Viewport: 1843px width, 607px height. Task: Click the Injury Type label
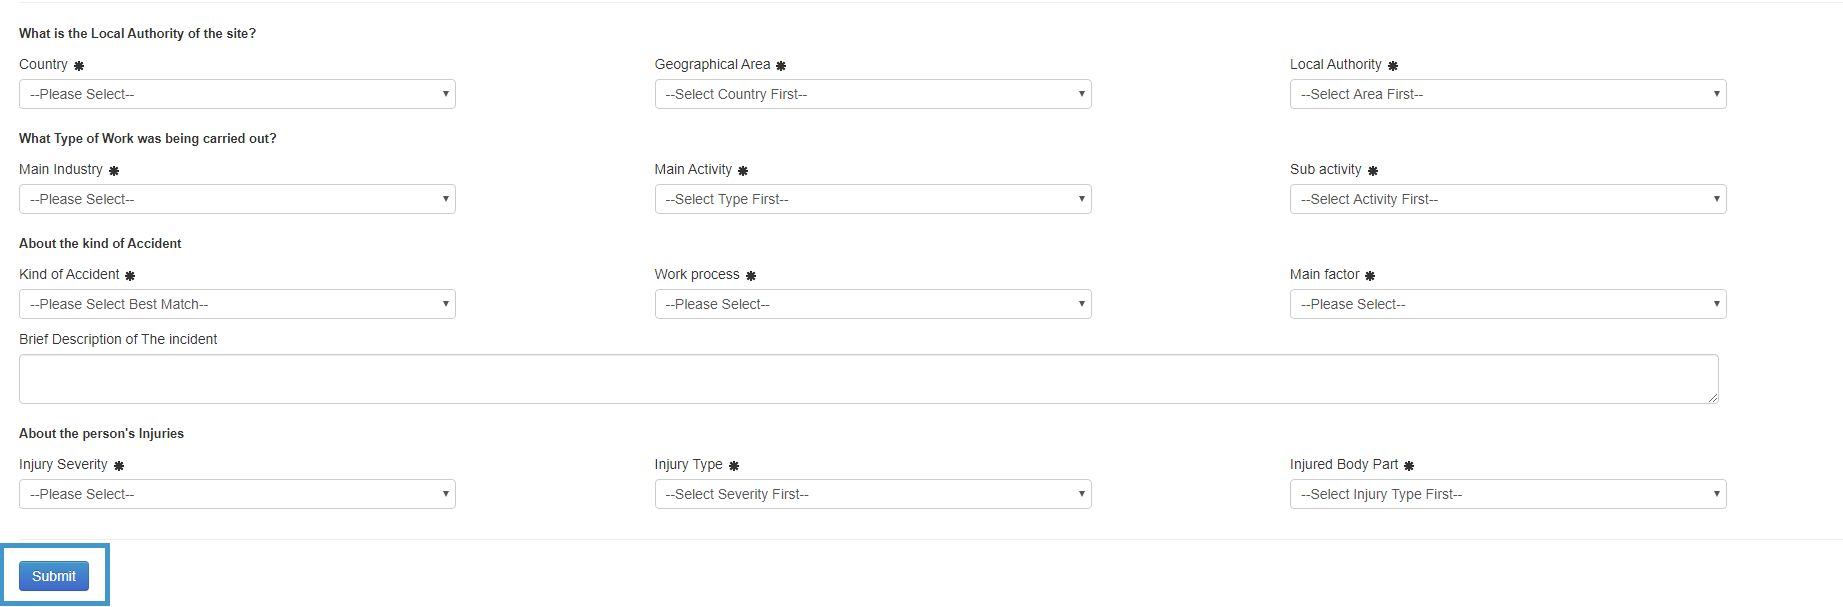(688, 464)
